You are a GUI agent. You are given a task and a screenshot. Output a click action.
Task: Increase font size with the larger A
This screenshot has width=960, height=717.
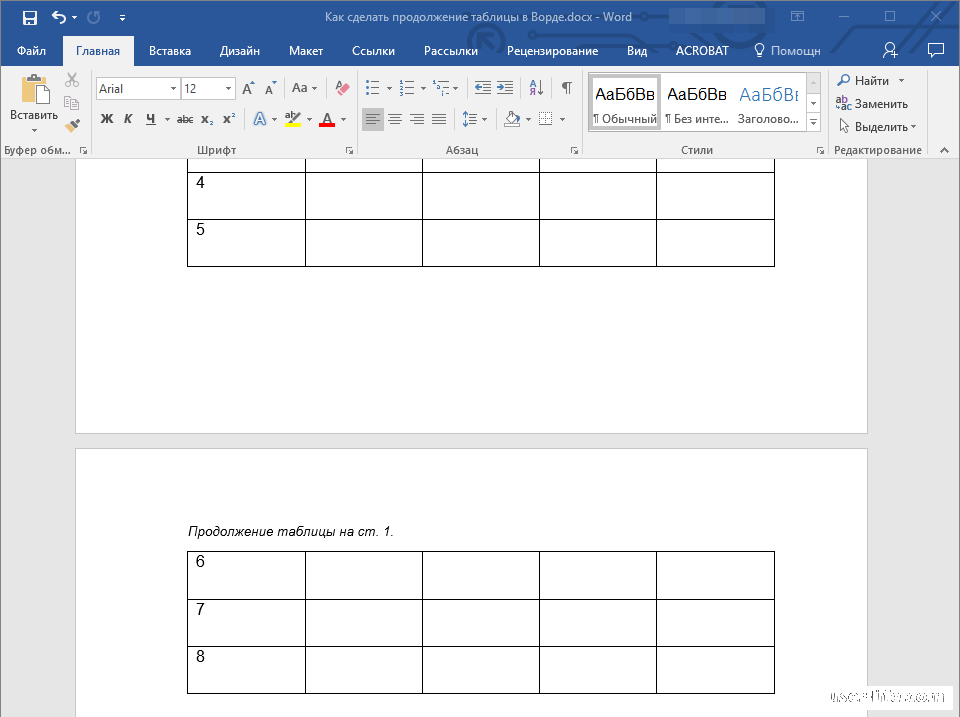(x=248, y=89)
